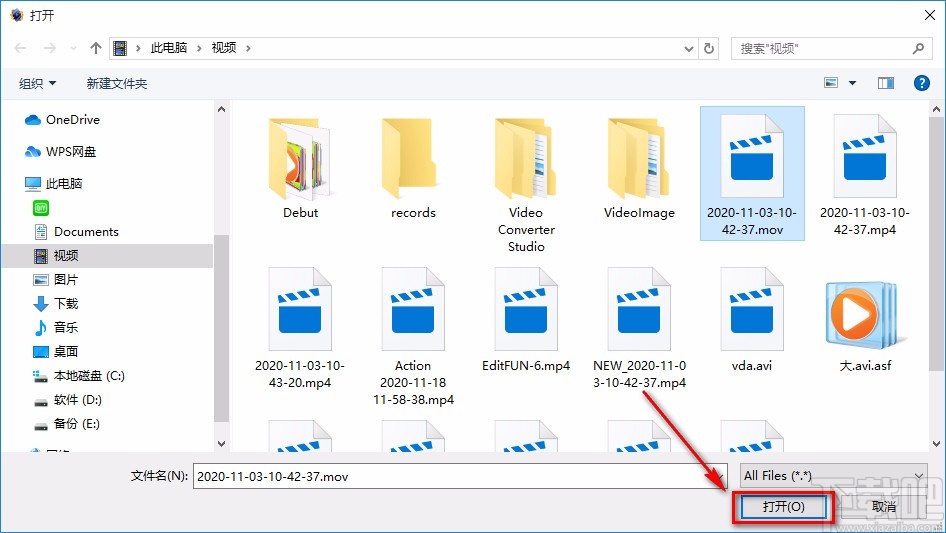Screen dimensions: 946x533
Task: Open the 组织 menu
Action: point(37,83)
